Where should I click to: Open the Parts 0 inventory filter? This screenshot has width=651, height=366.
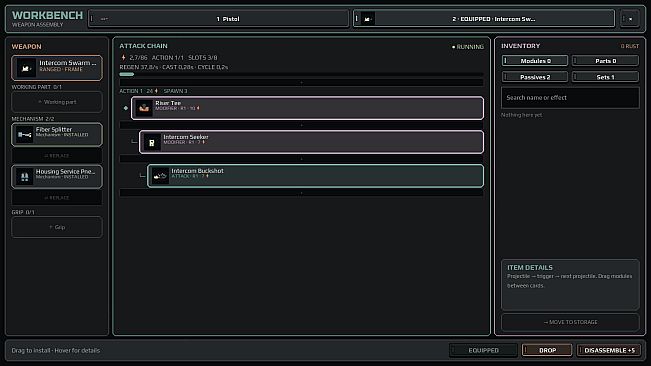pyautogui.click(x=605, y=61)
